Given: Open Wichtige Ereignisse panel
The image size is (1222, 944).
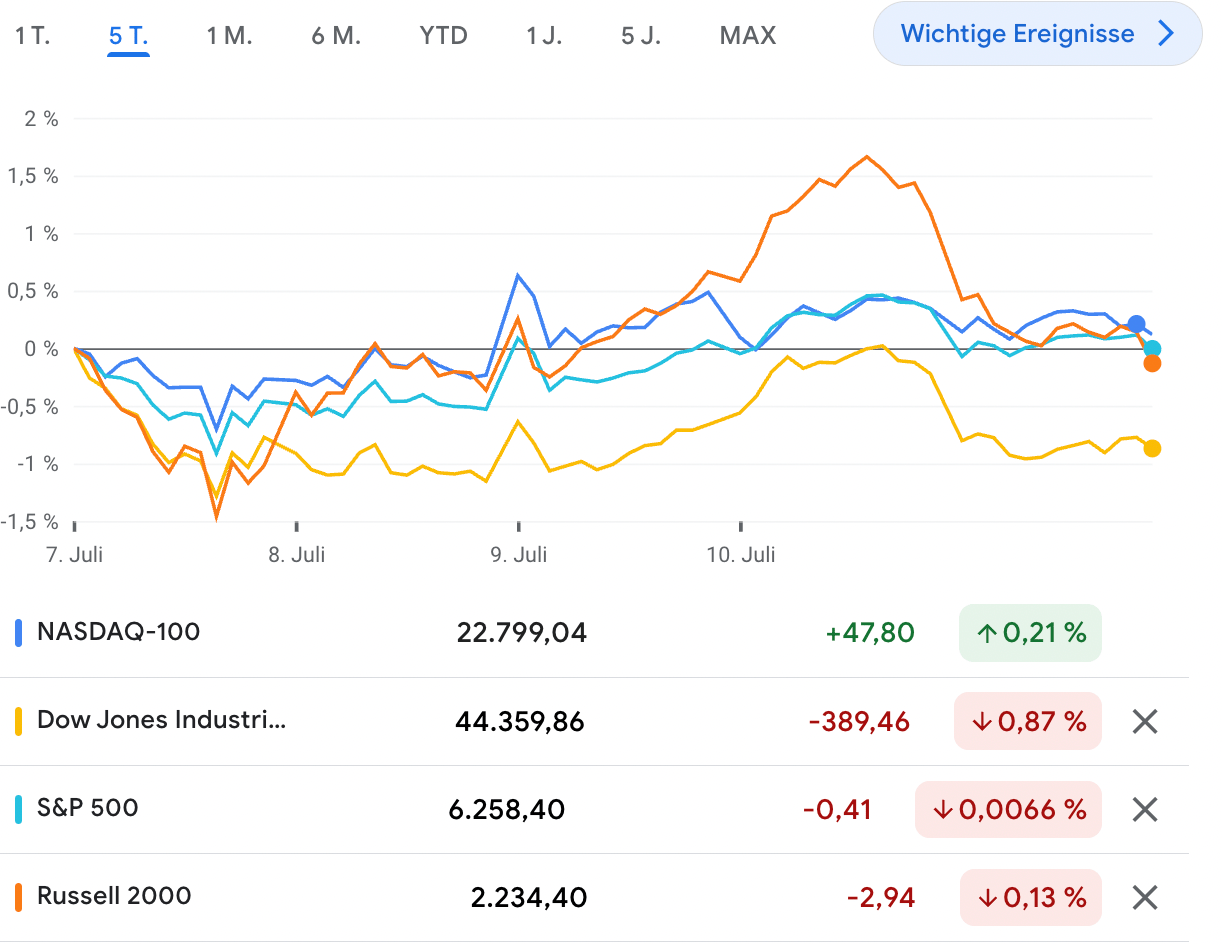Looking at the screenshot, I should (x=1037, y=34).
